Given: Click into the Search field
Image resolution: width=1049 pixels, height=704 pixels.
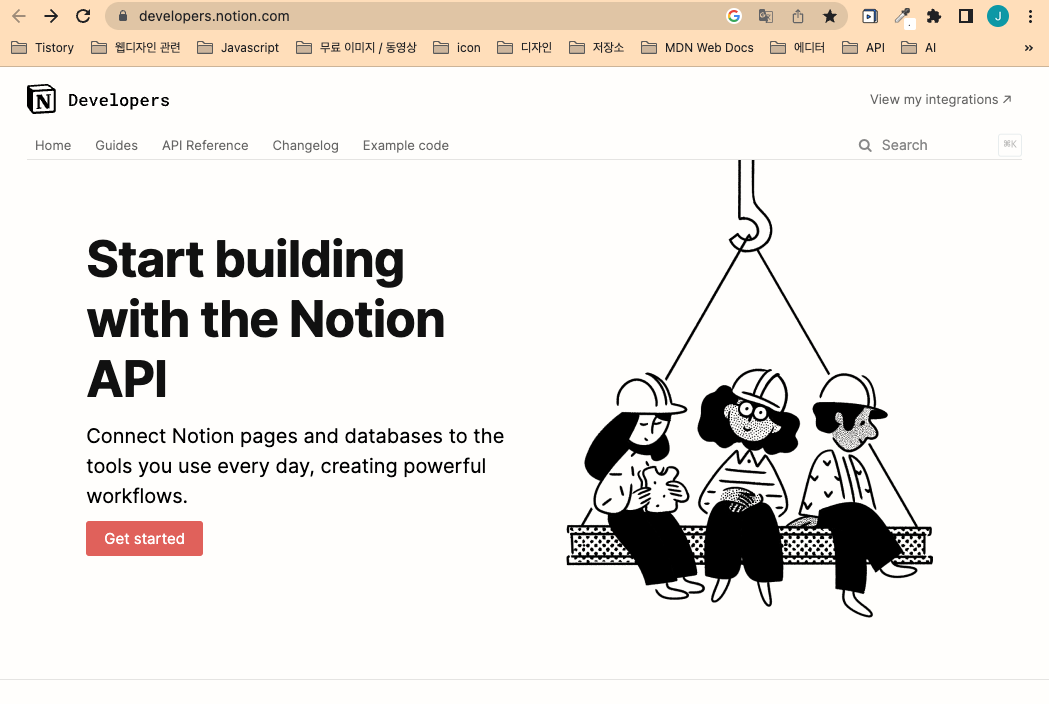Looking at the screenshot, I should click(937, 145).
